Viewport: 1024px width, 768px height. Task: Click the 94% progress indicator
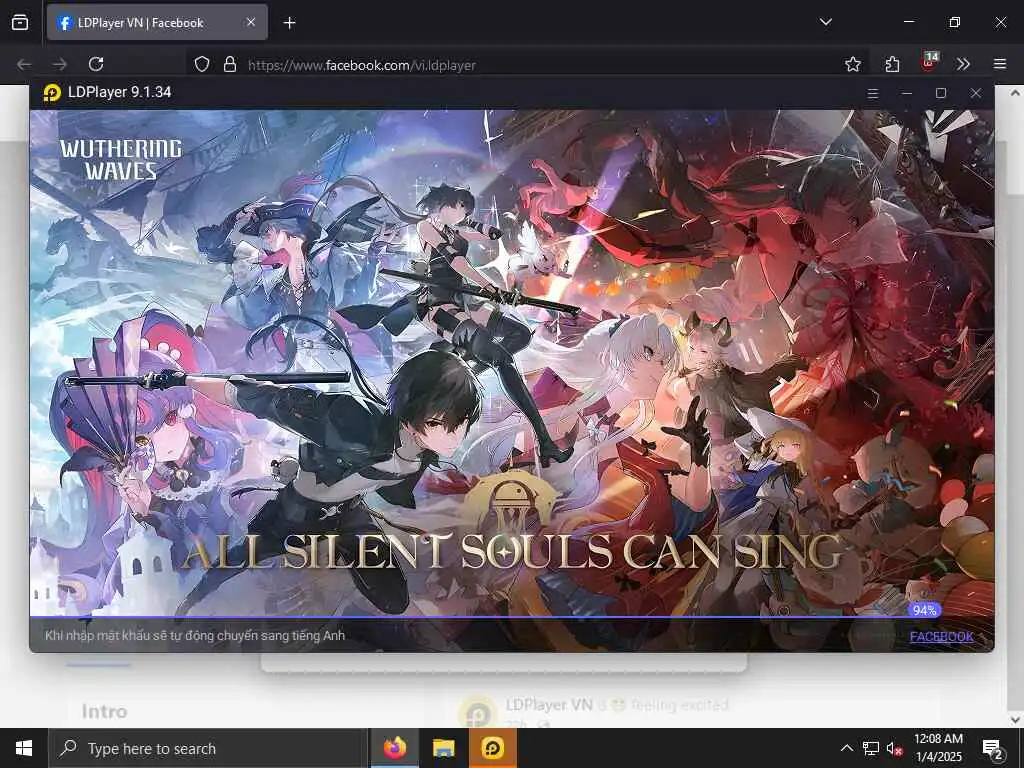(x=925, y=610)
